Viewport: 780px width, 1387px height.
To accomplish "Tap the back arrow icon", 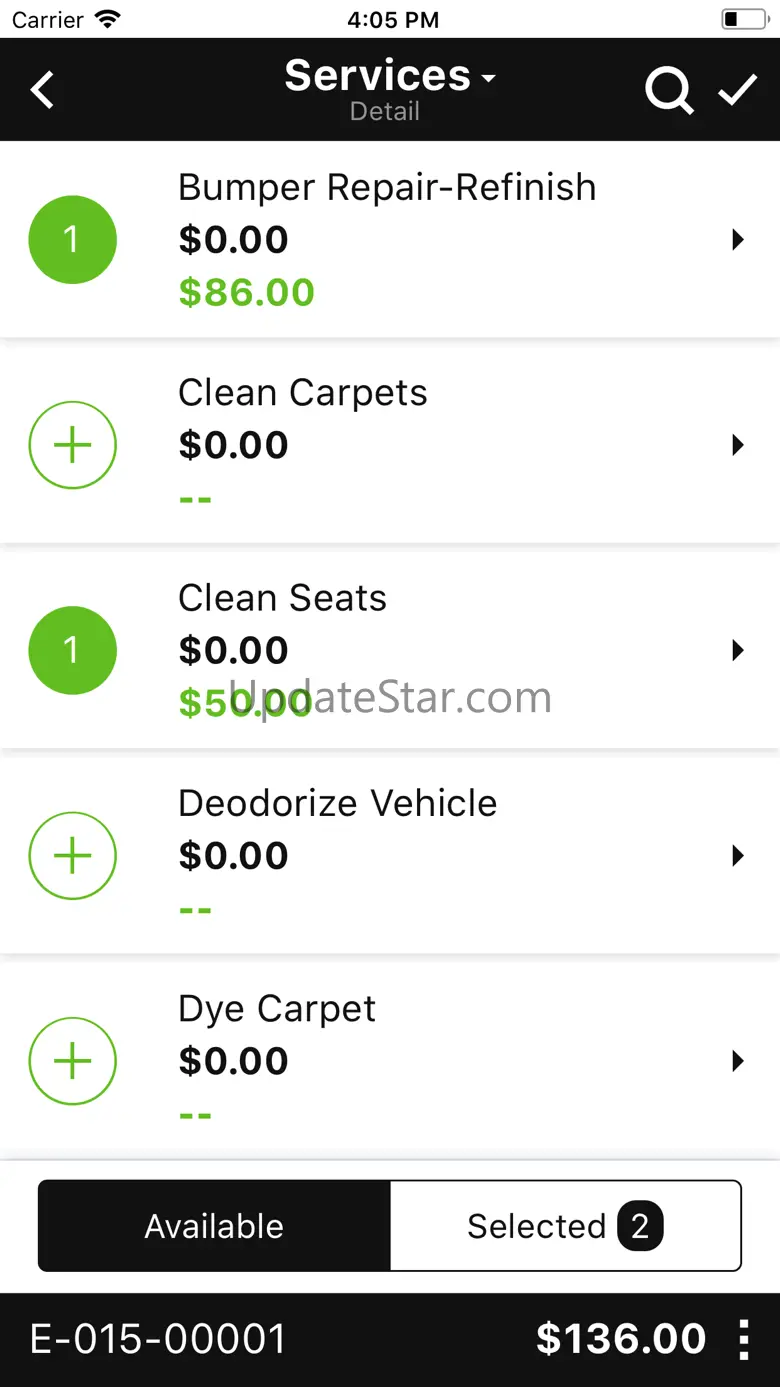I will pyautogui.click(x=42, y=90).
